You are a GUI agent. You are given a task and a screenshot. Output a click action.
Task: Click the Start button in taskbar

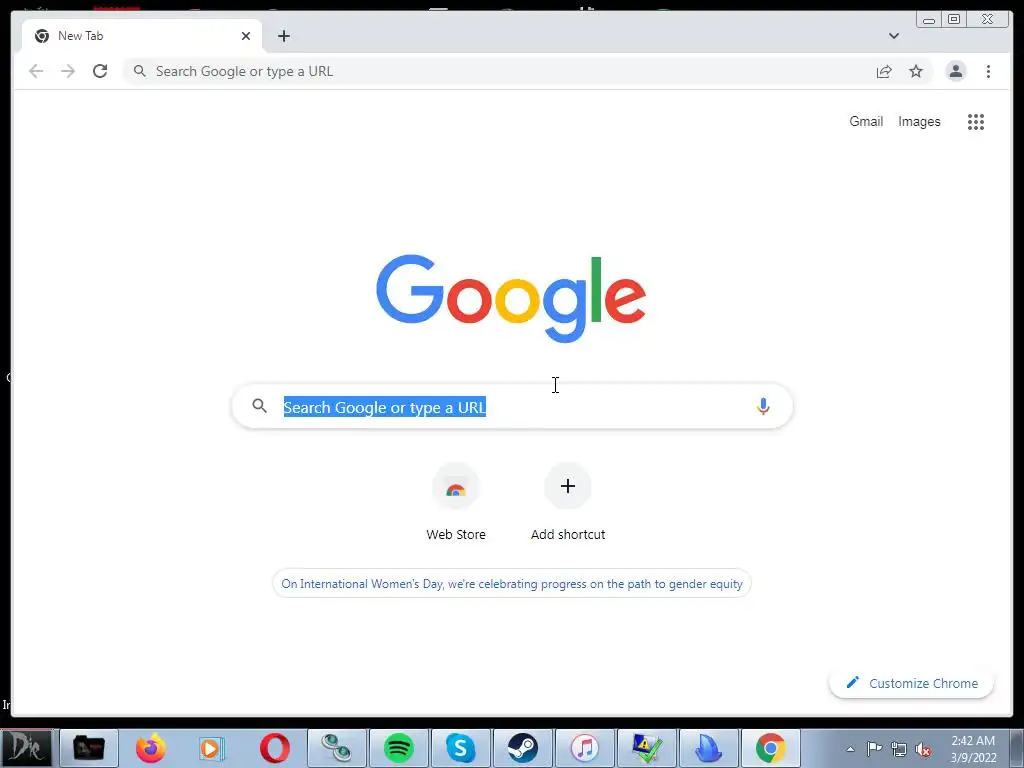[x=26, y=748]
